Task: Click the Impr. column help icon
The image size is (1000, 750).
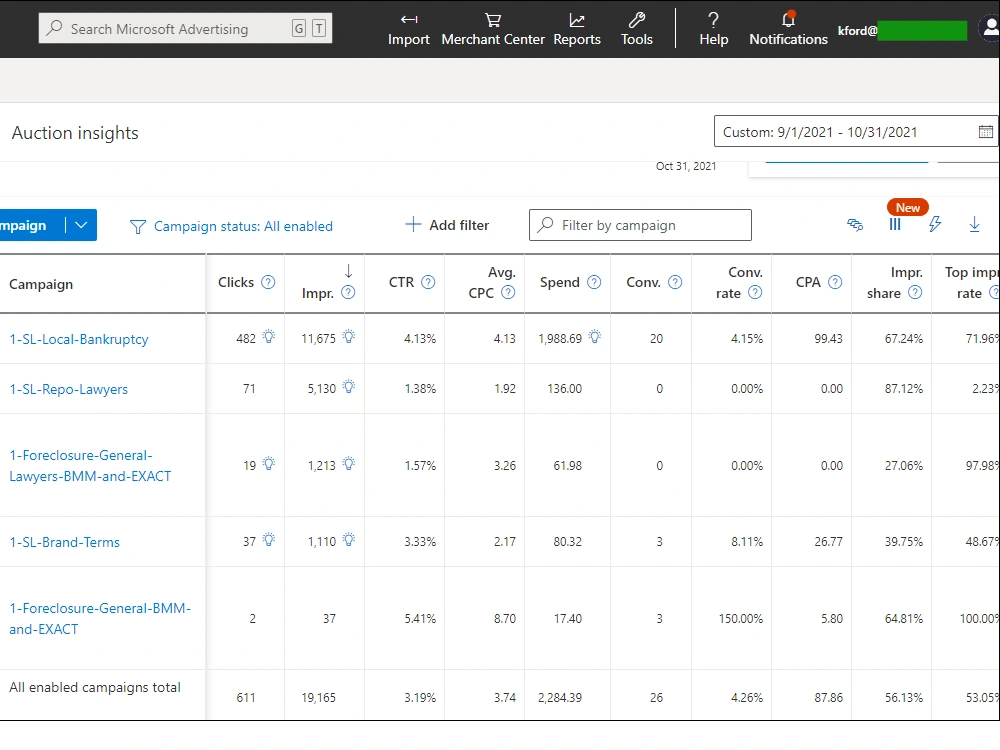Action: pos(348,292)
